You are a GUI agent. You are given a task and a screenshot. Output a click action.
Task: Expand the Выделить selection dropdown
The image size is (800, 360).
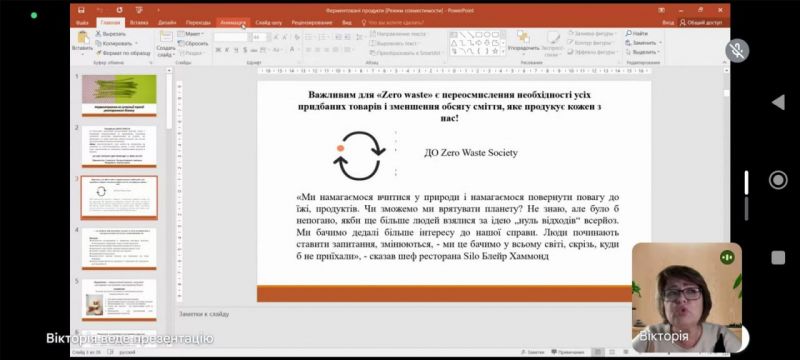[660, 52]
